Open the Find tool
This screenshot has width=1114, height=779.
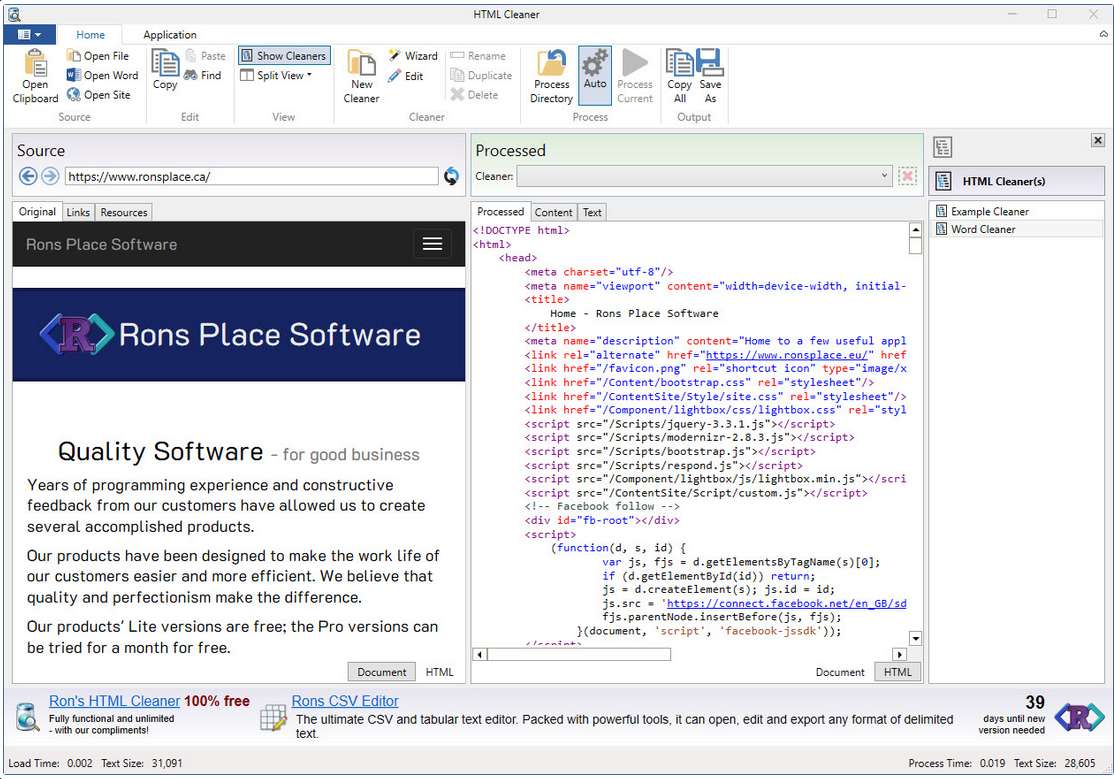click(x=202, y=75)
